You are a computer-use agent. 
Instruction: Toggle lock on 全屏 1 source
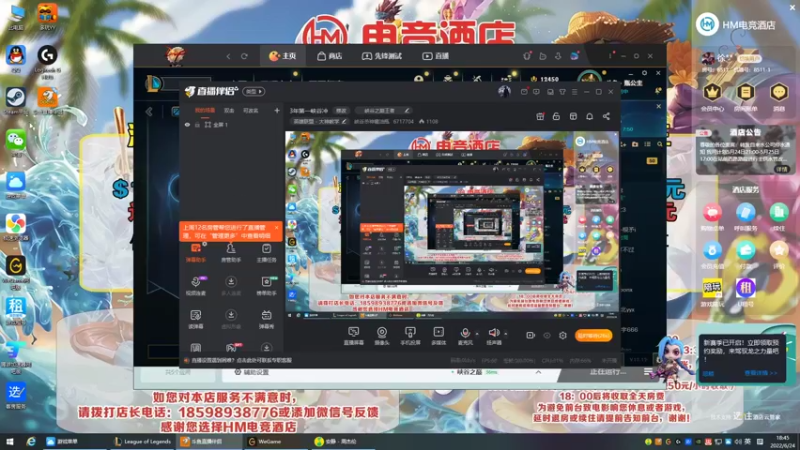click(x=197, y=124)
